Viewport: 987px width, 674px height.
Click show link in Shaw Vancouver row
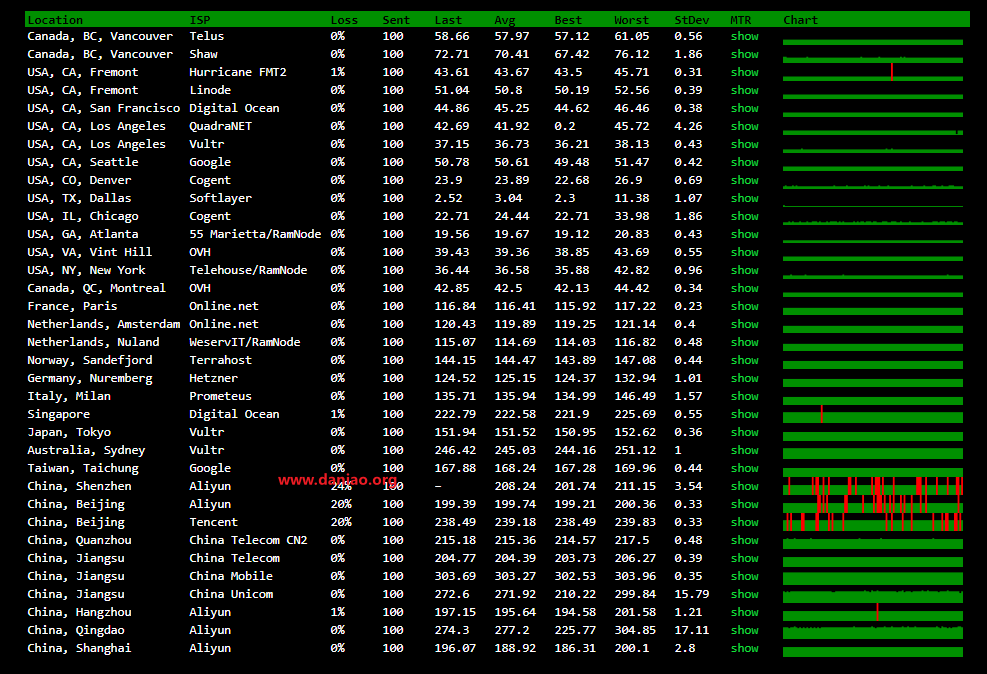pyautogui.click(x=744, y=54)
